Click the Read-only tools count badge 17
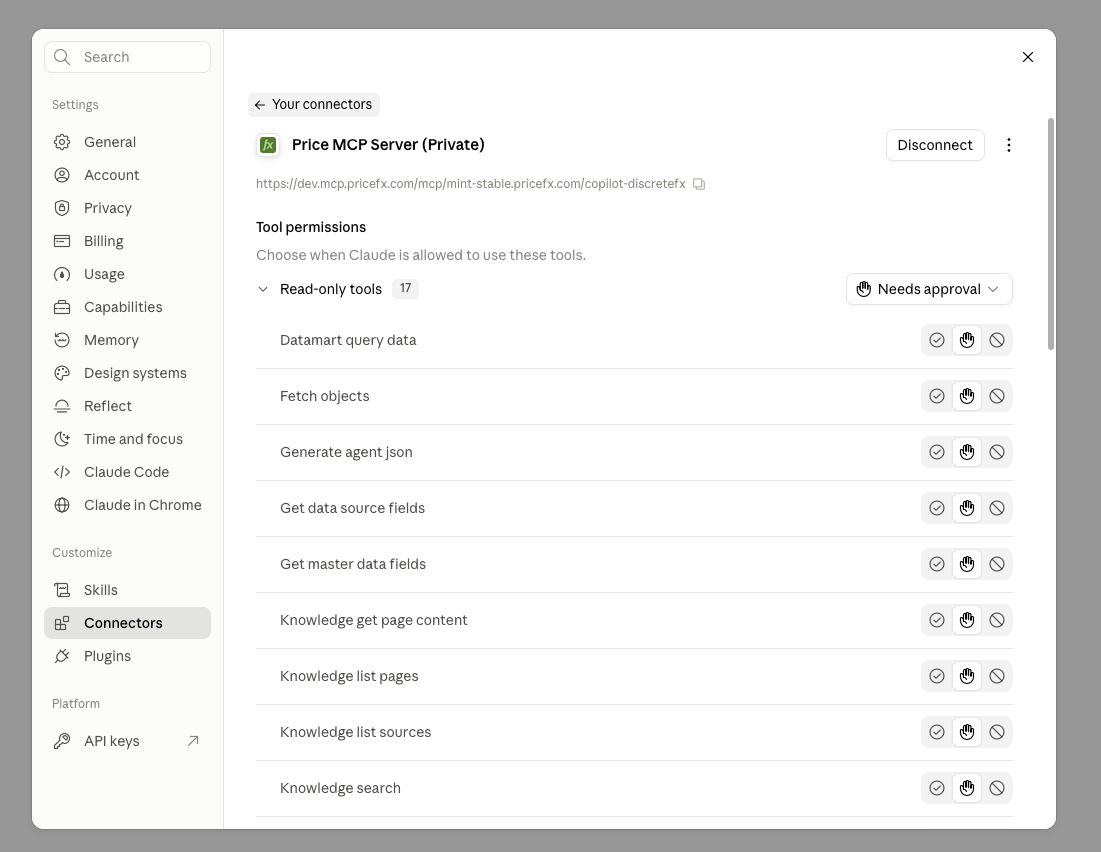This screenshot has height=852, width=1101. [405, 289]
